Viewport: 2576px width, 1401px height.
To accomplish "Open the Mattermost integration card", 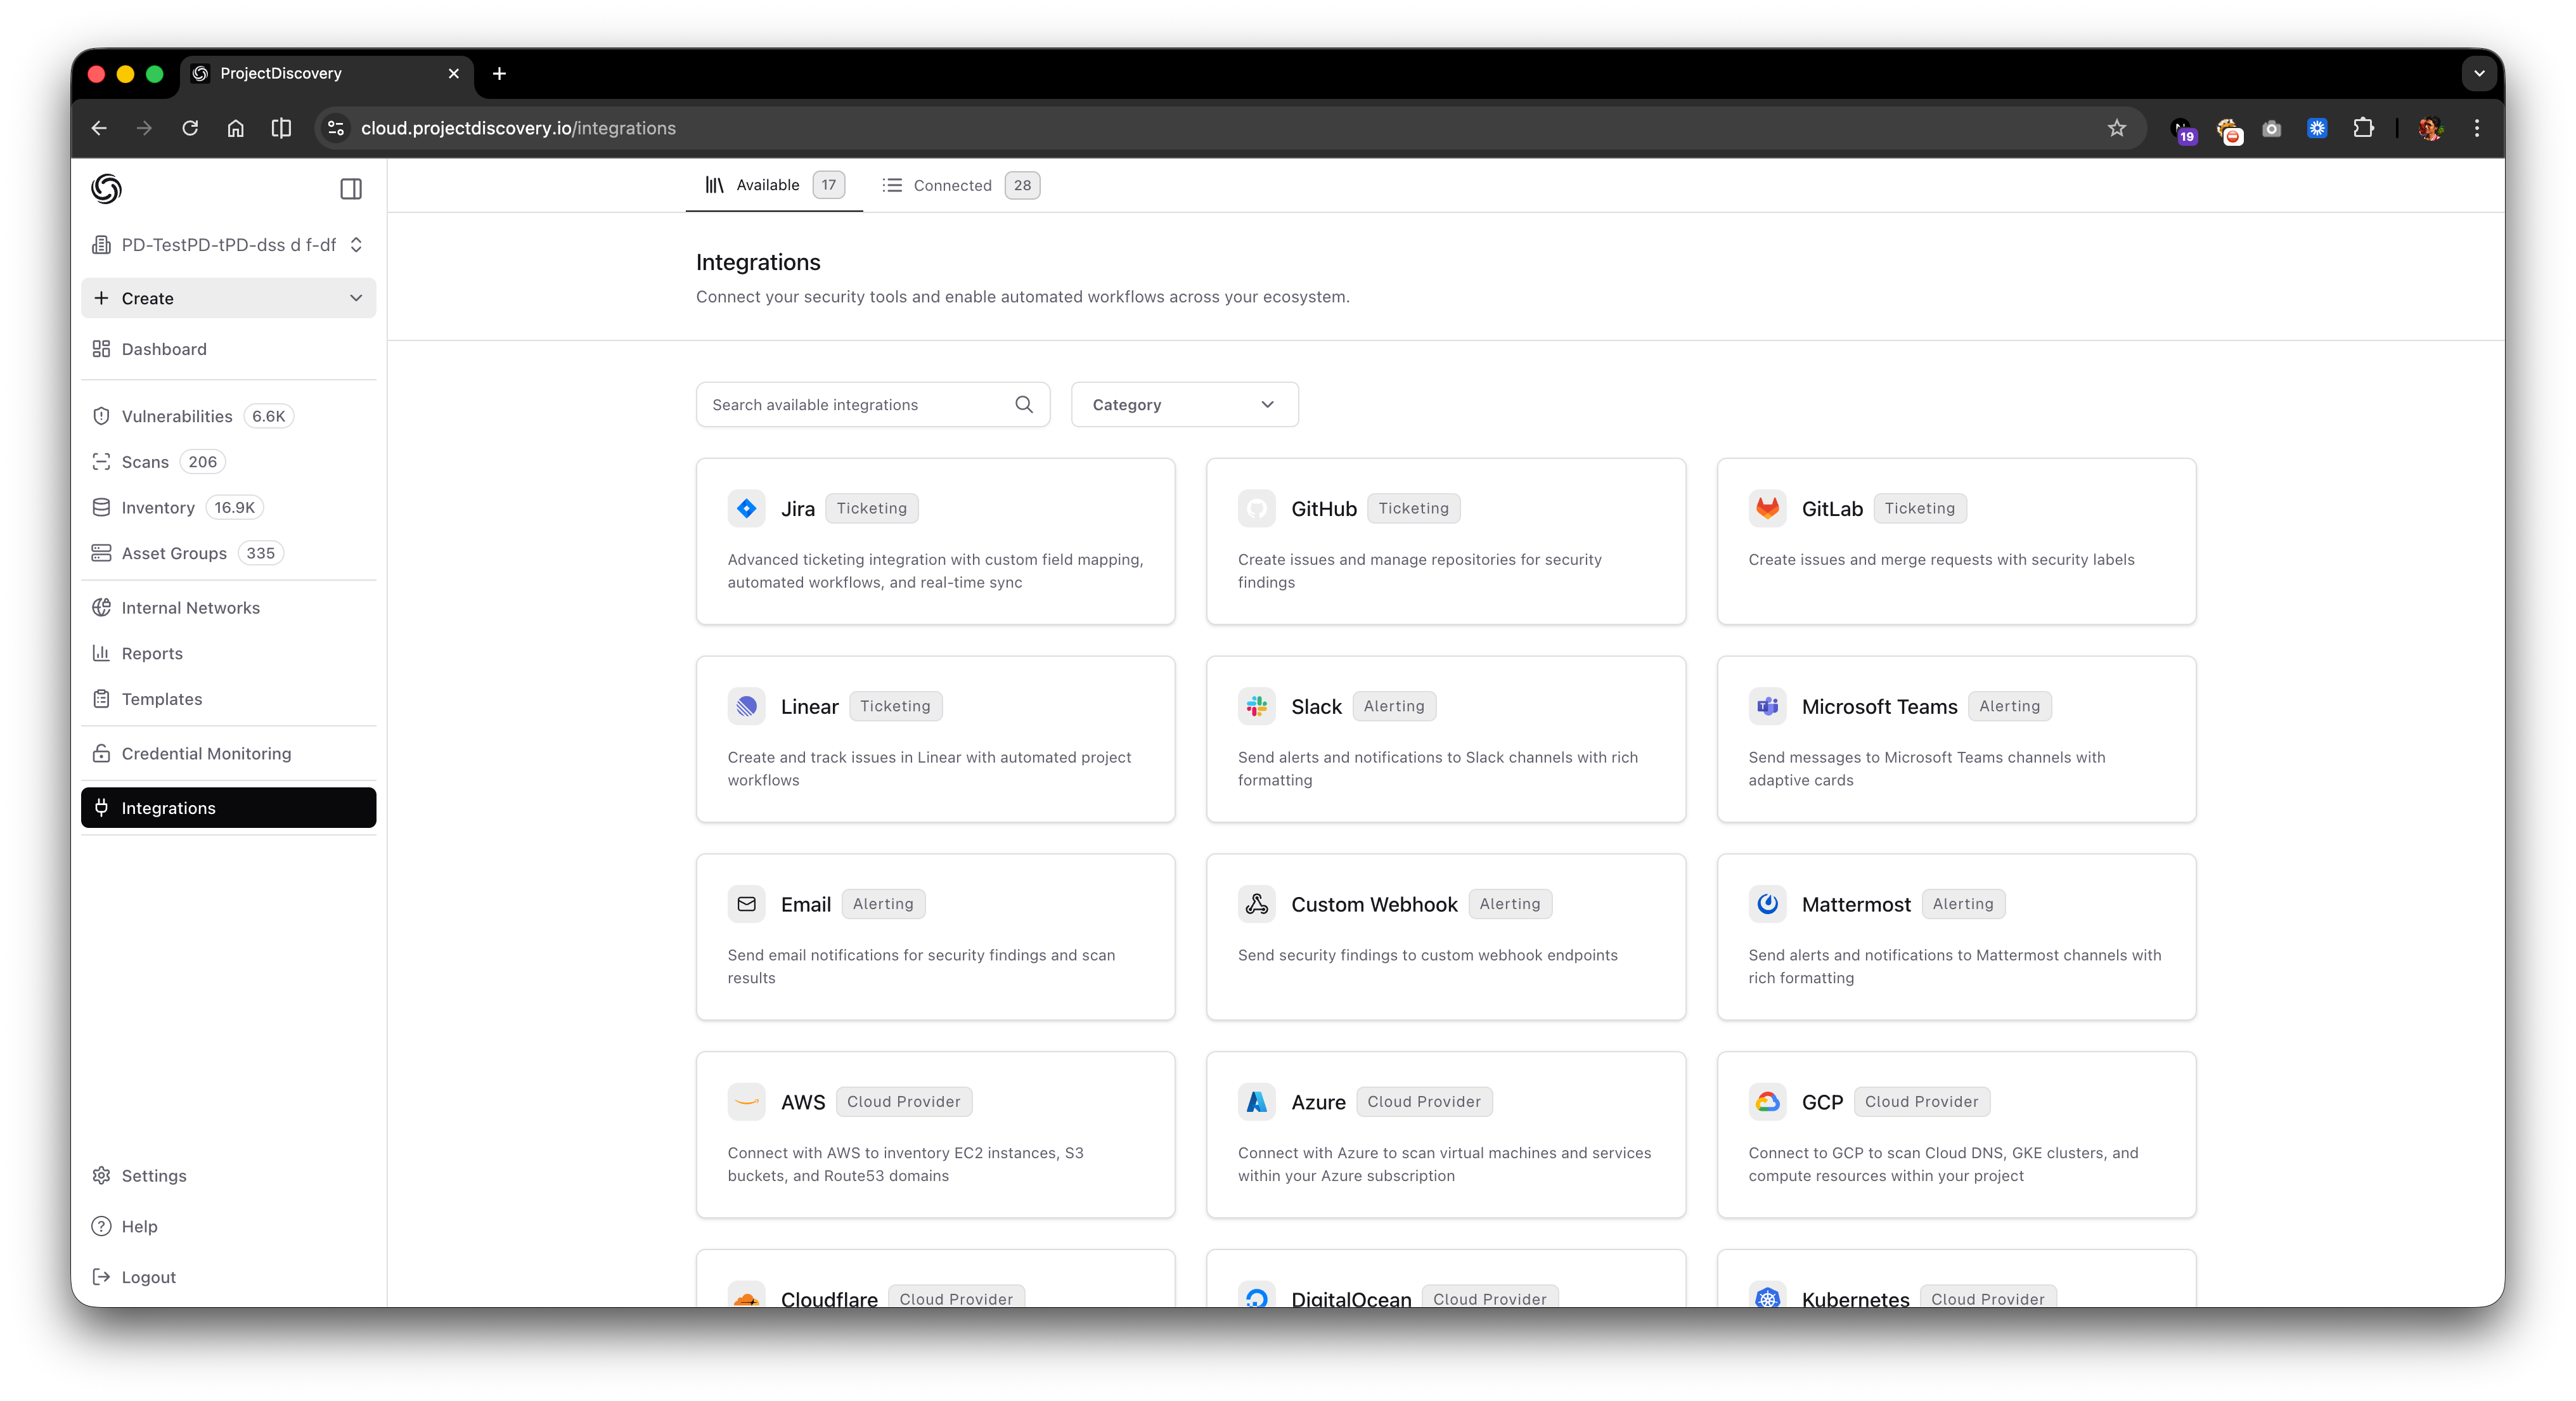I will [x=1955, y=936].
